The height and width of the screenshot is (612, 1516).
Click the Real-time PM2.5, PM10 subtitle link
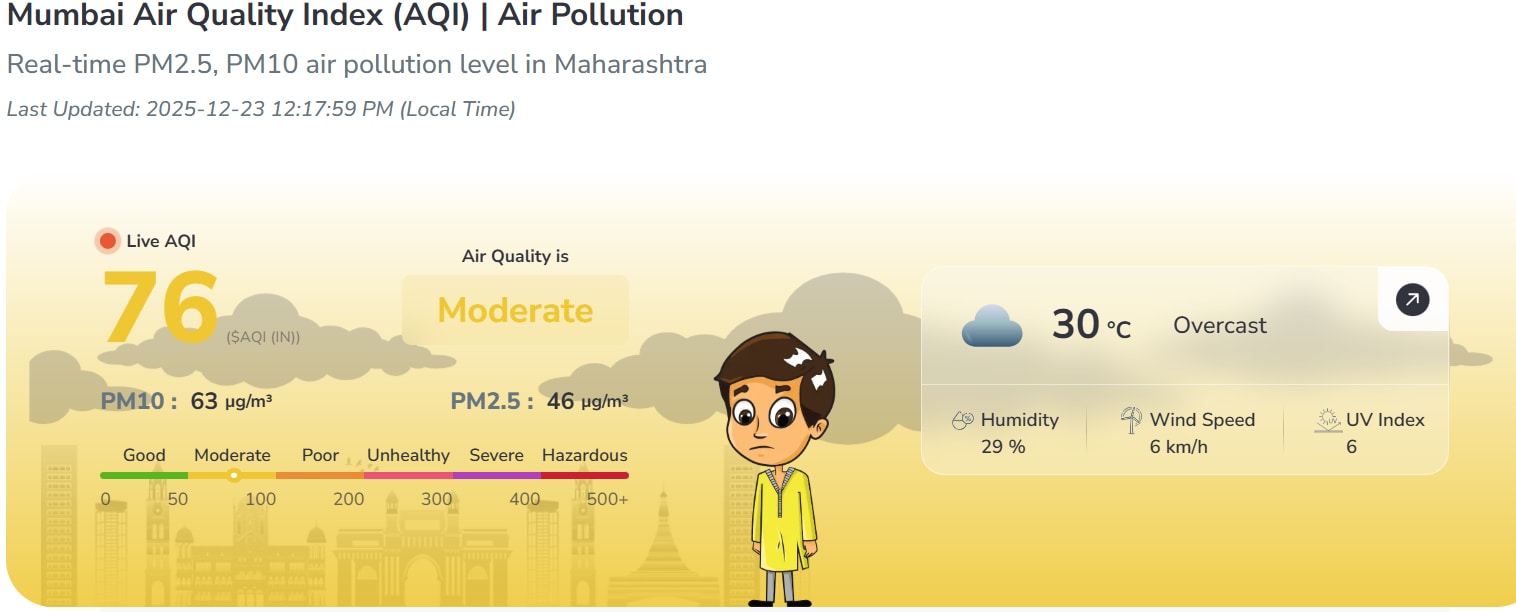click(356, 64)
